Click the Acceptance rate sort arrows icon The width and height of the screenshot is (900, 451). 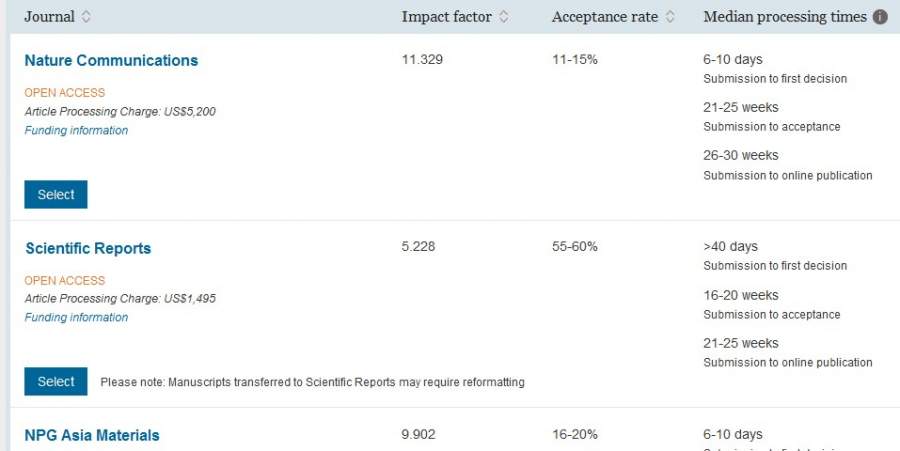click(670, 17)
